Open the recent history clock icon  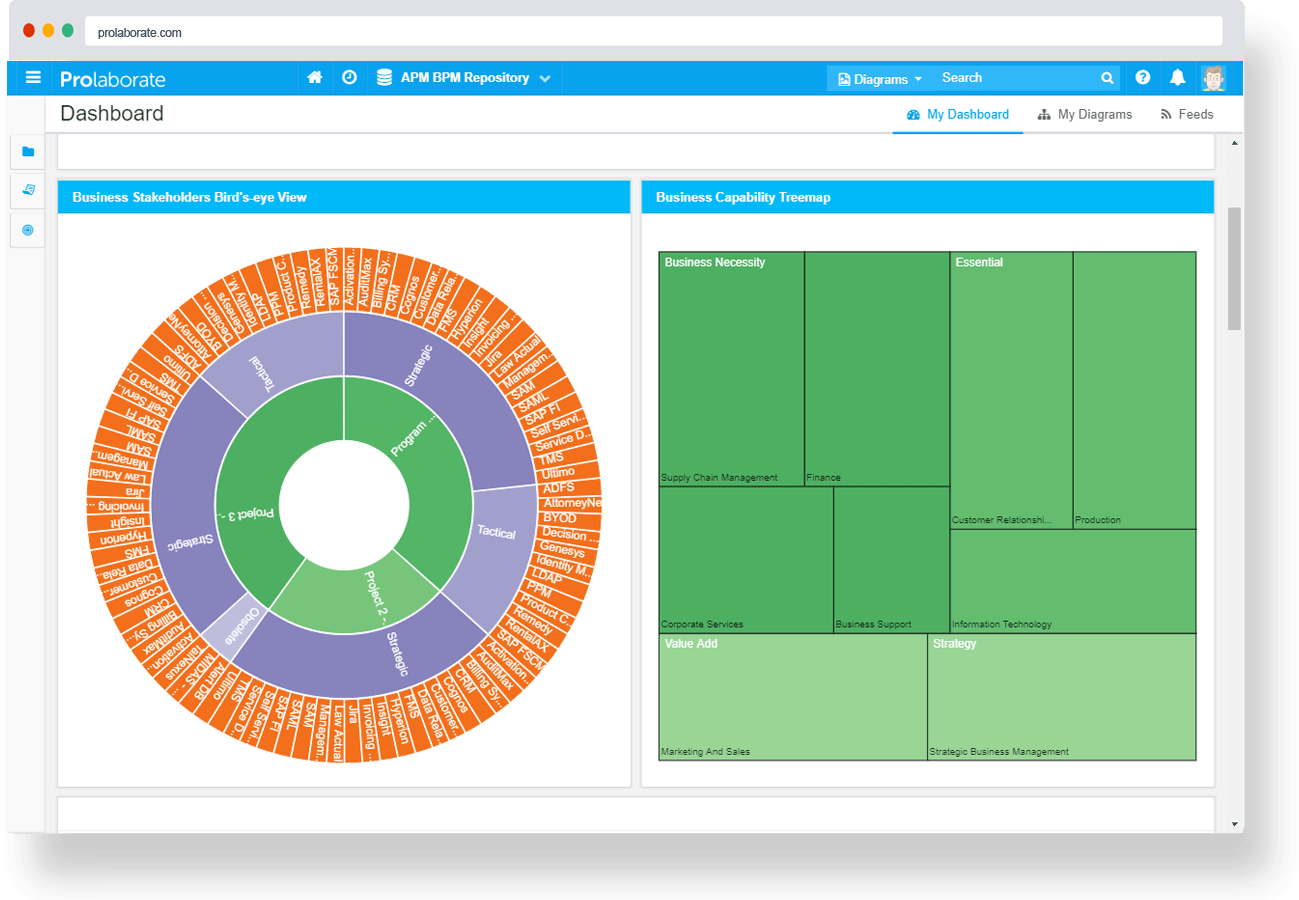(x=349, y=77)
